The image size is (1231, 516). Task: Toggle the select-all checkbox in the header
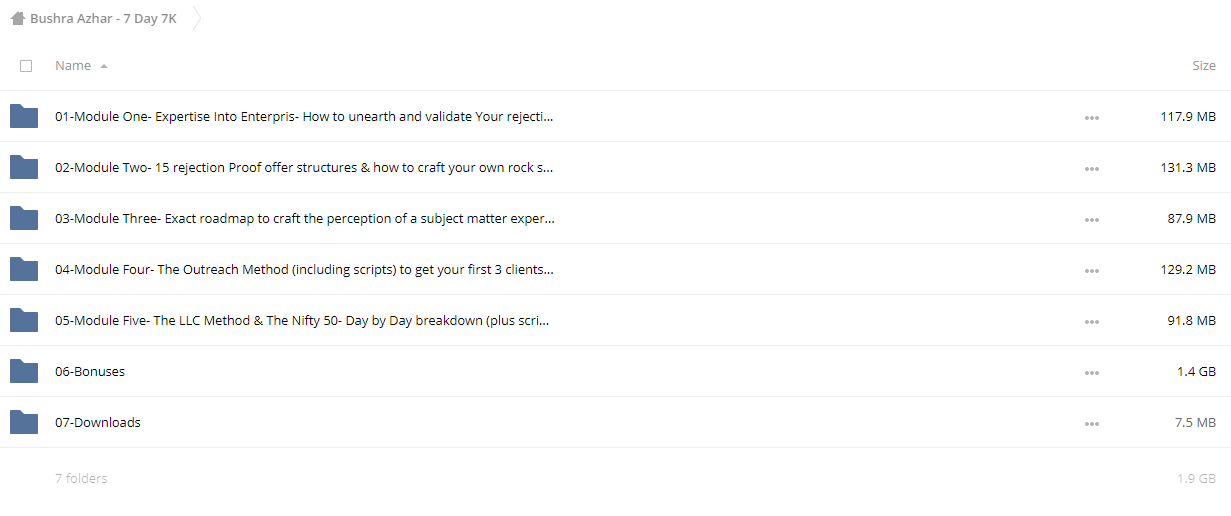(26, 66)
